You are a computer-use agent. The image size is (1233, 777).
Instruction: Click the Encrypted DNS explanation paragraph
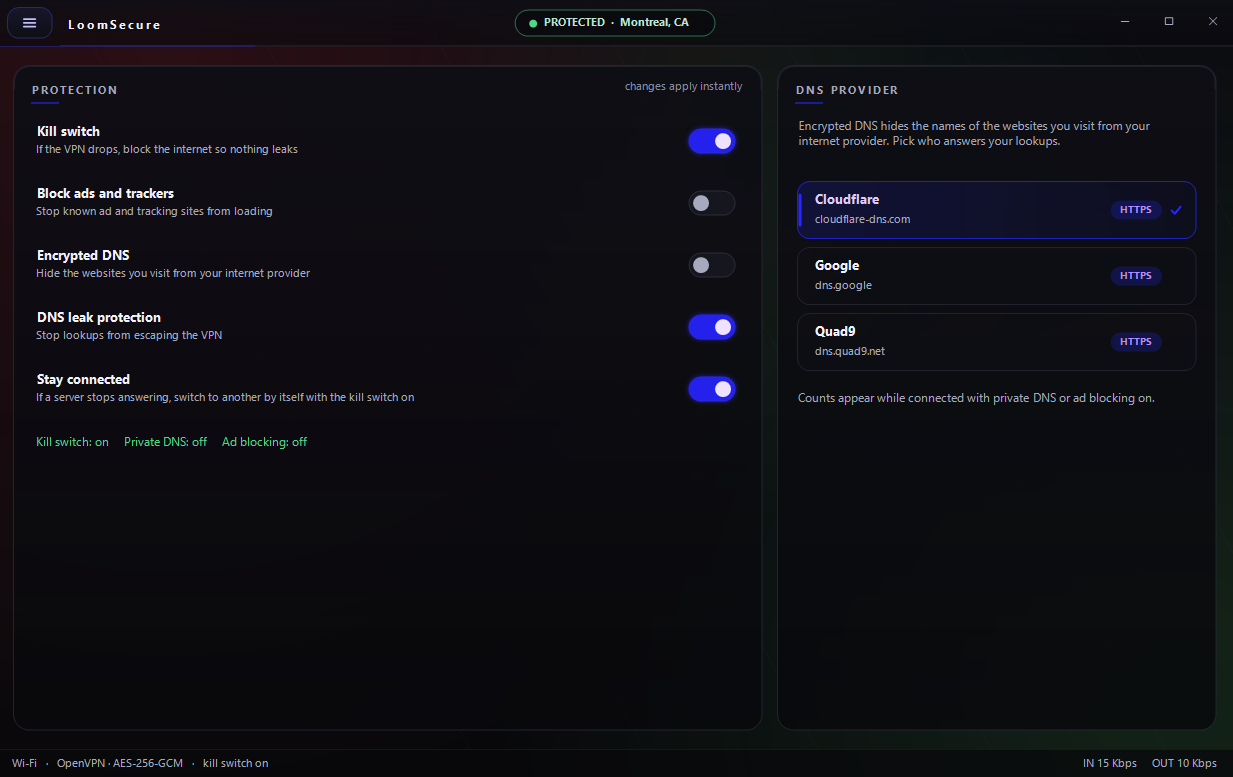tap(975, 134)
